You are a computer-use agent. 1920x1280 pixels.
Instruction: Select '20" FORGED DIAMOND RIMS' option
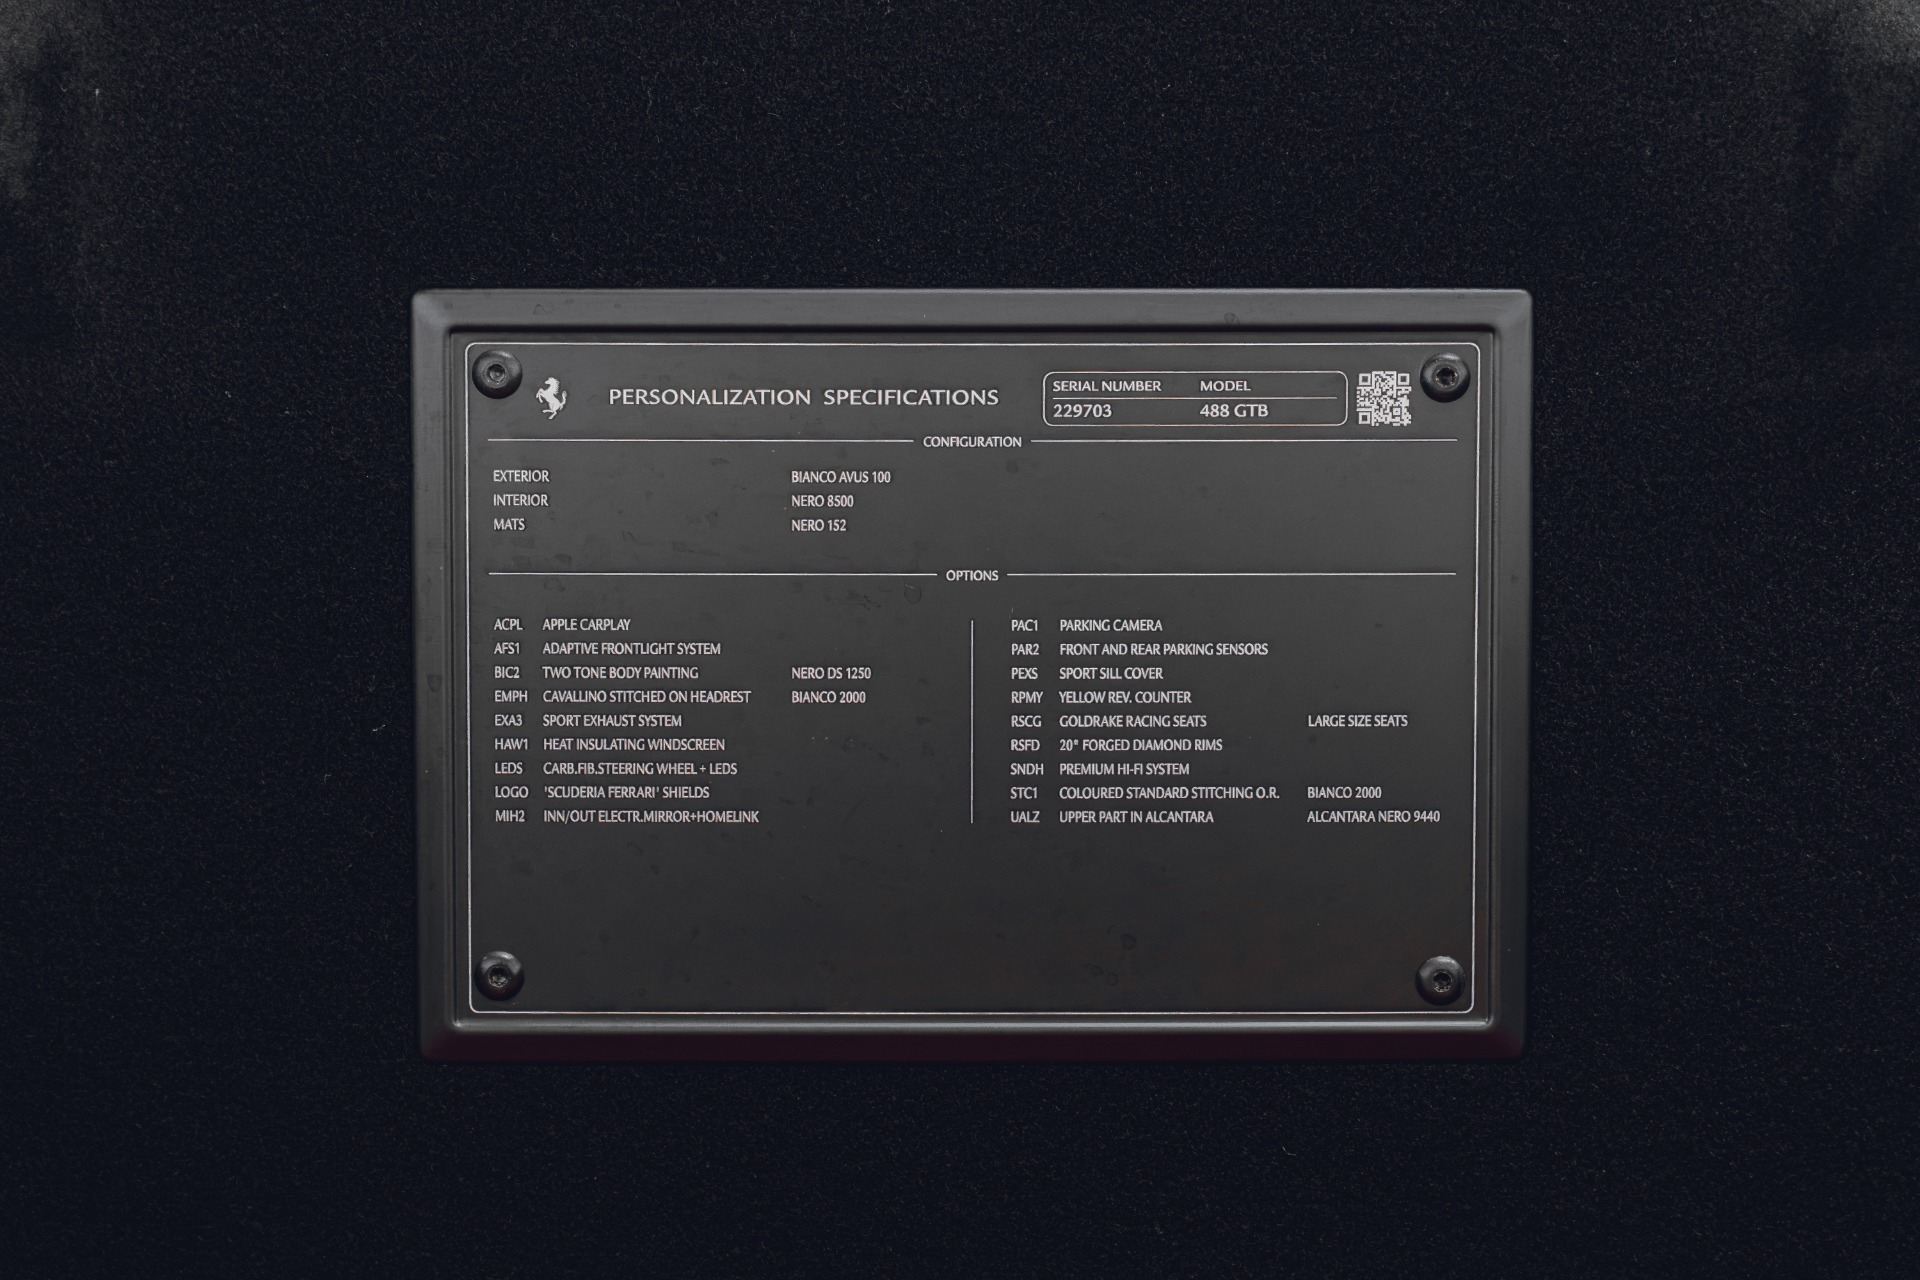point(1141,745)
